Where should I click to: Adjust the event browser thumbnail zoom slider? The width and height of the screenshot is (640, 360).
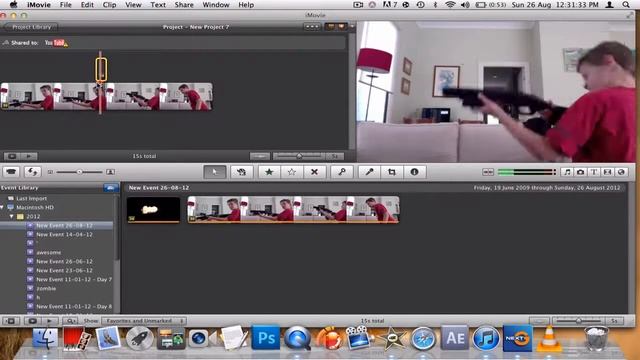(x=578, y=321)
